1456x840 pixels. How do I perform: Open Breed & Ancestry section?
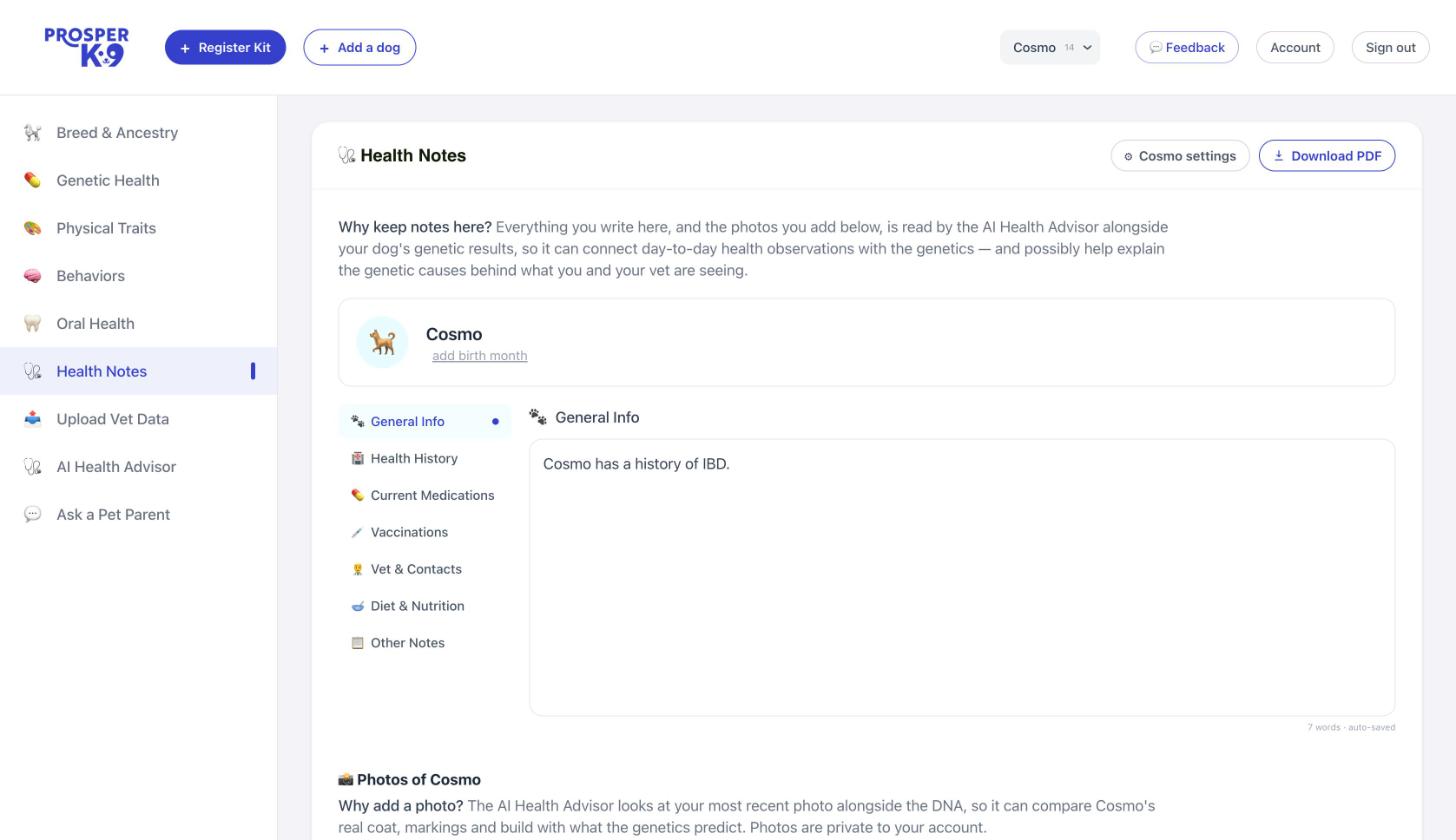coord(138,133)
